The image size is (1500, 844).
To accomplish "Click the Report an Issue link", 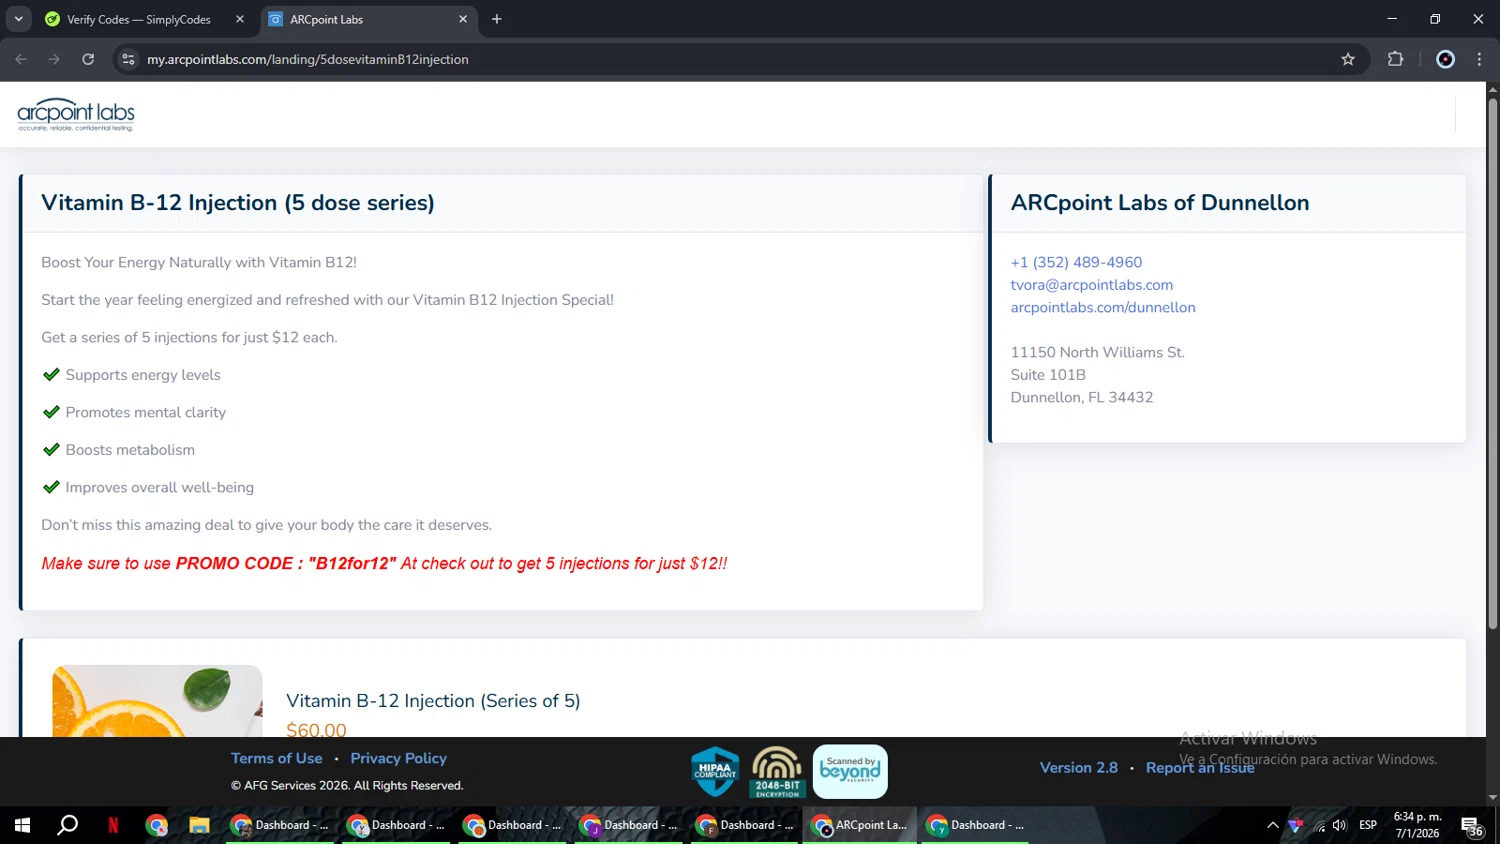I will [1200, 767].
